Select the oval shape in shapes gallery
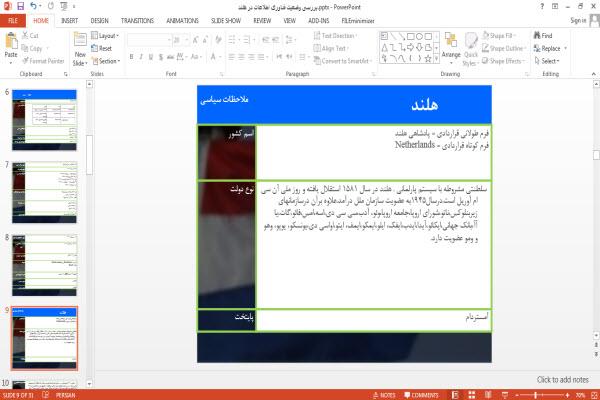Image resolution: width=600 pixels, height=400 pixels. [x=419, y=36]
